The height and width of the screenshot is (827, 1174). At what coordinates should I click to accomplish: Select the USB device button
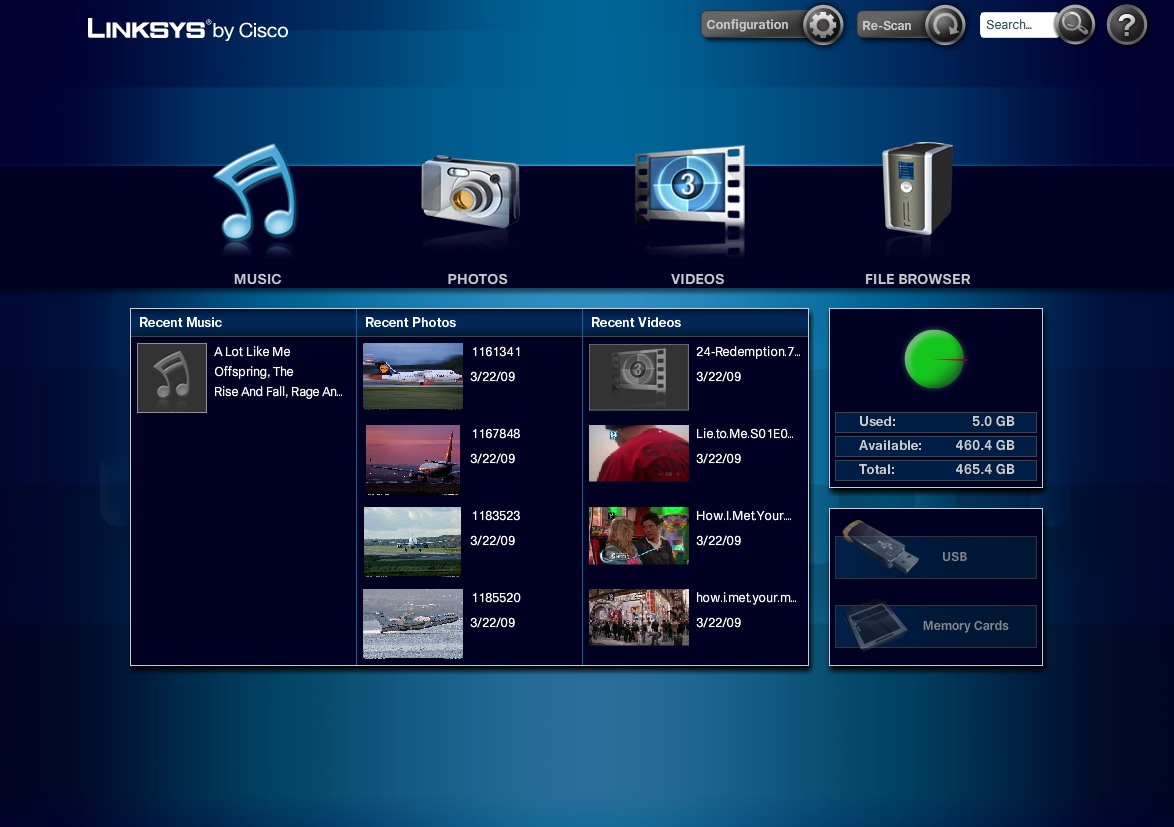click(x=936, y=557)
